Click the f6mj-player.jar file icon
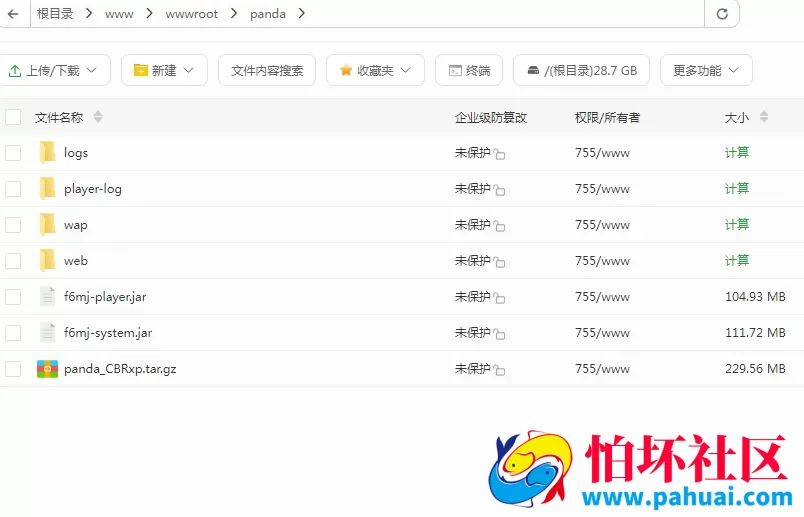Image resolution: width=804 pixels, height=517 pixels. tap(47, 296)
